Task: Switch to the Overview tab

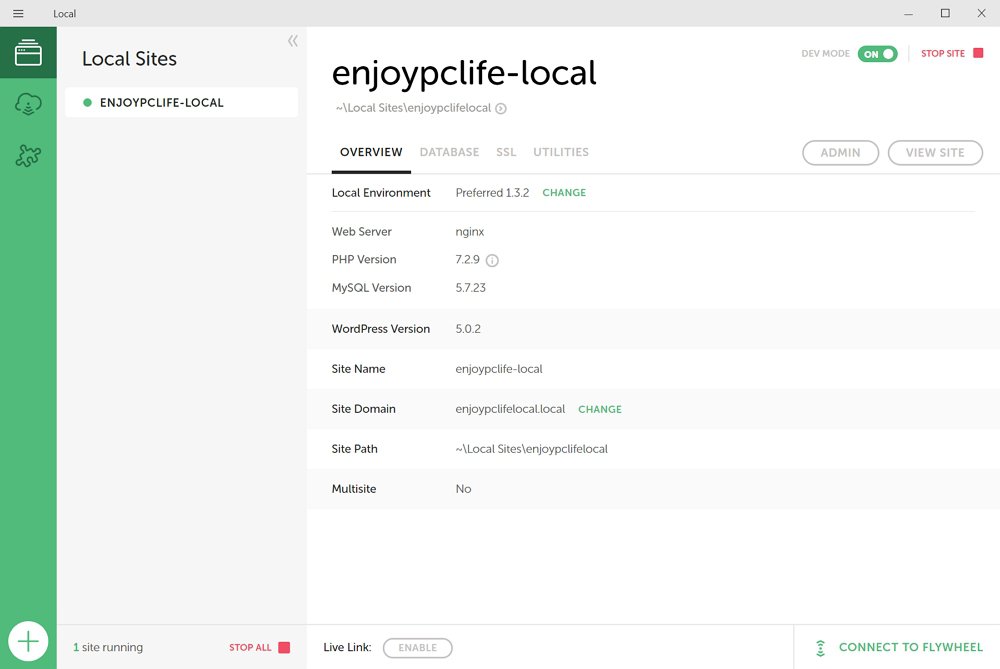Action: point(371,152)
